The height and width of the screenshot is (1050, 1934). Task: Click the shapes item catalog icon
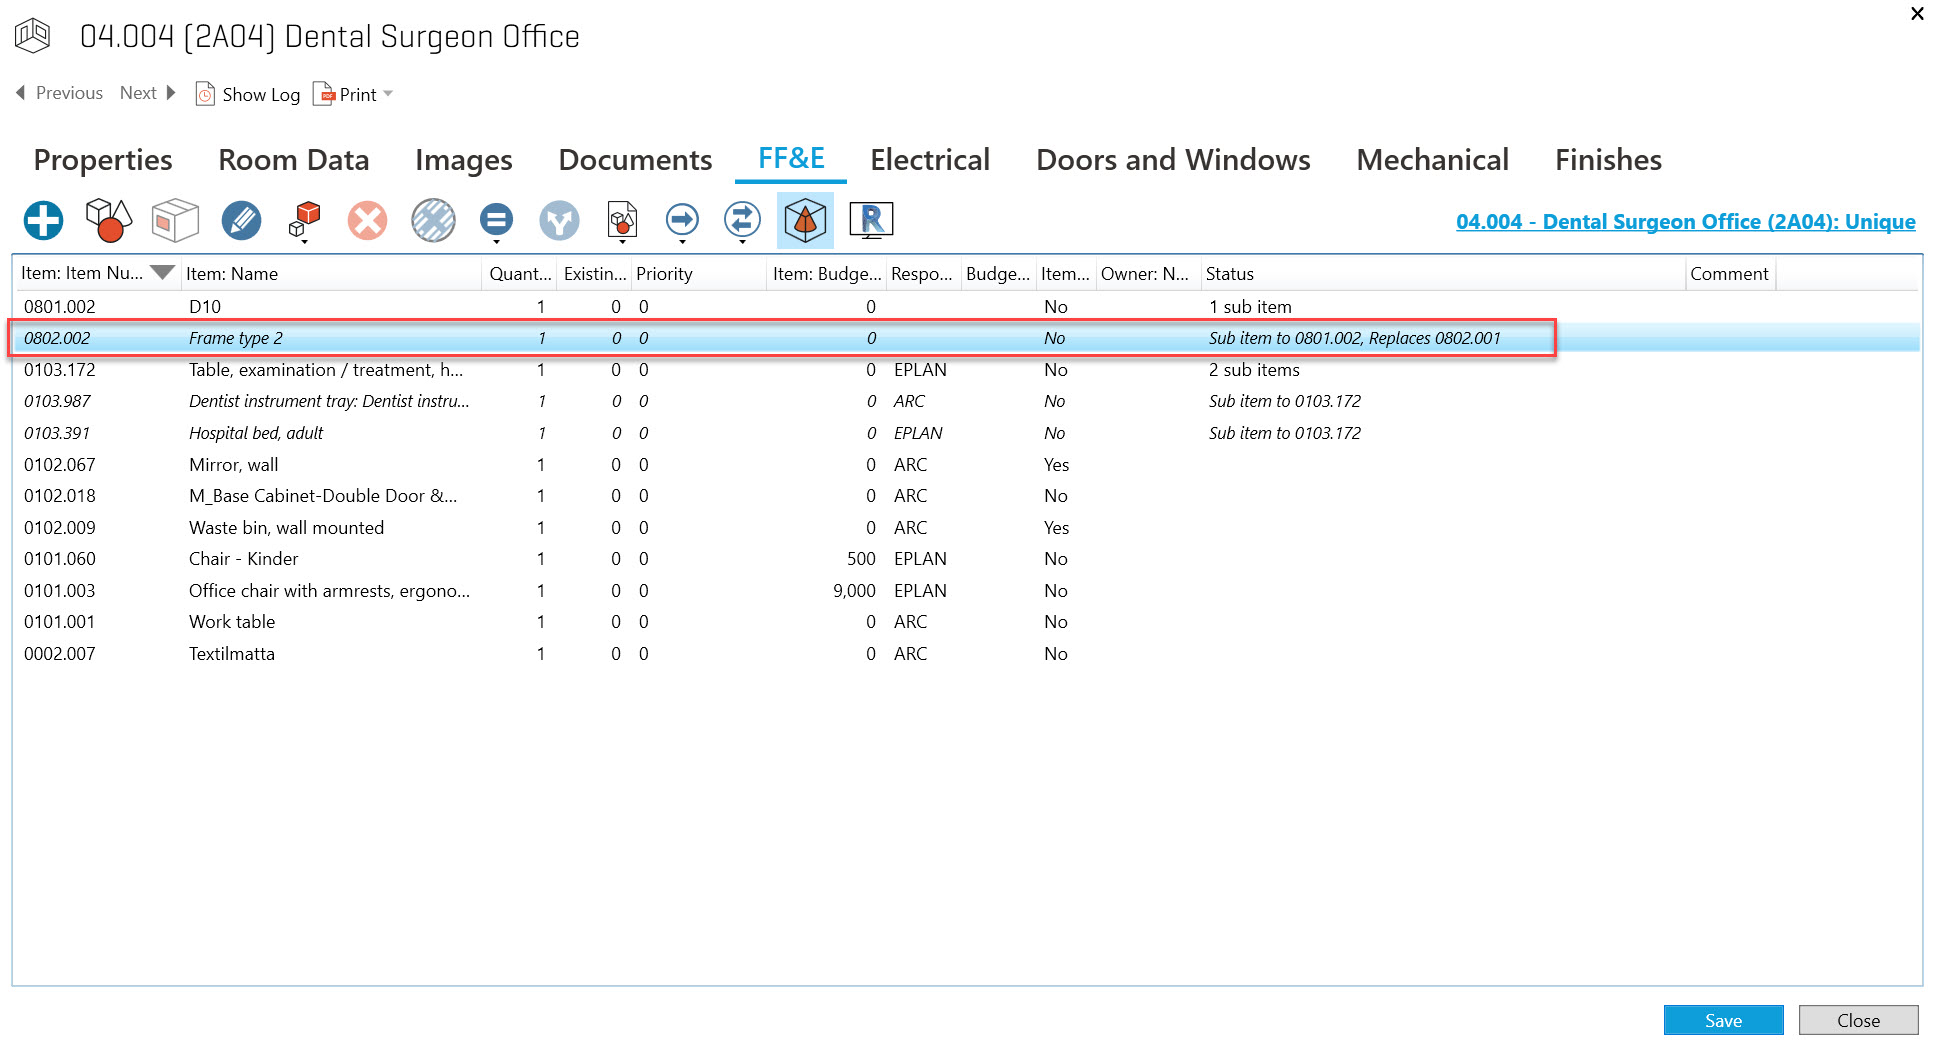click(x=108, y=220)
